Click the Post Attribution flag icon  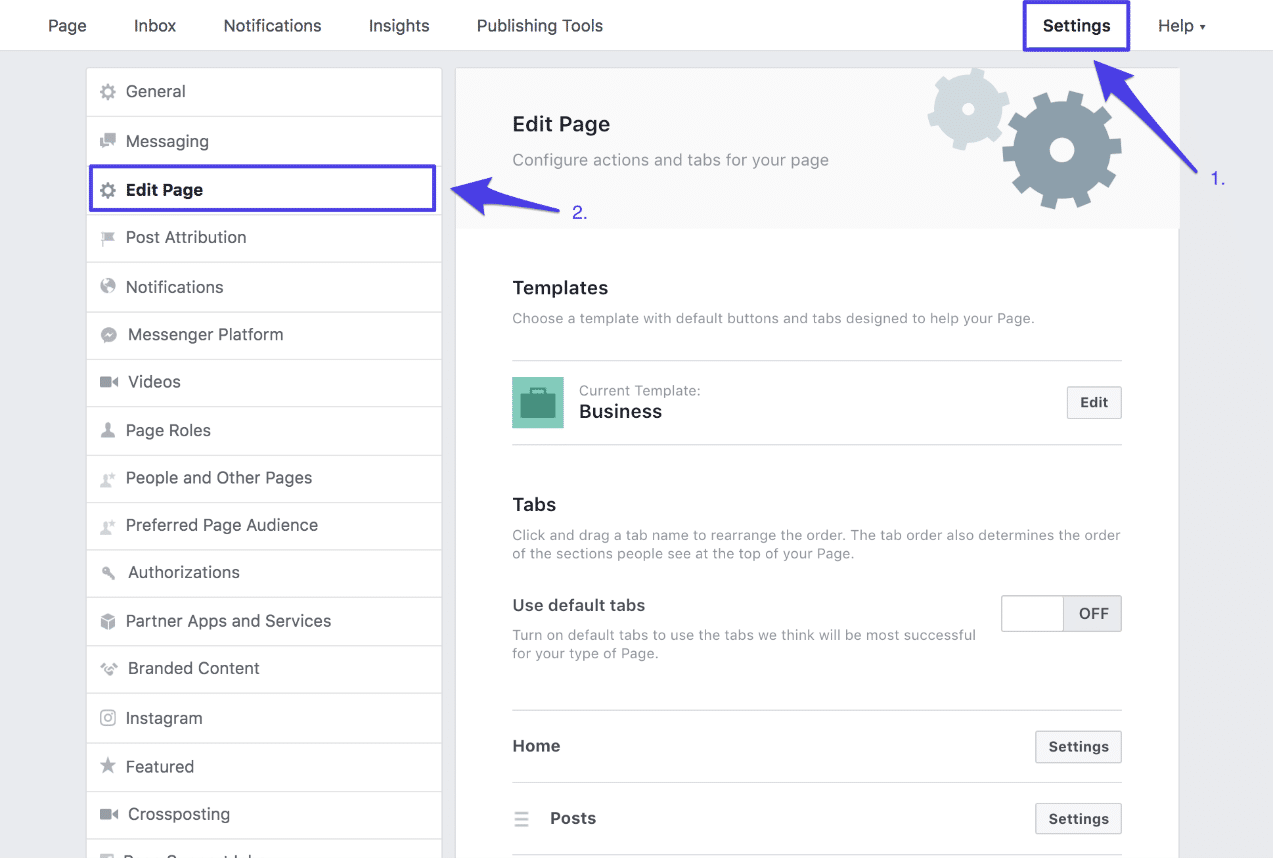pos(108,237)
